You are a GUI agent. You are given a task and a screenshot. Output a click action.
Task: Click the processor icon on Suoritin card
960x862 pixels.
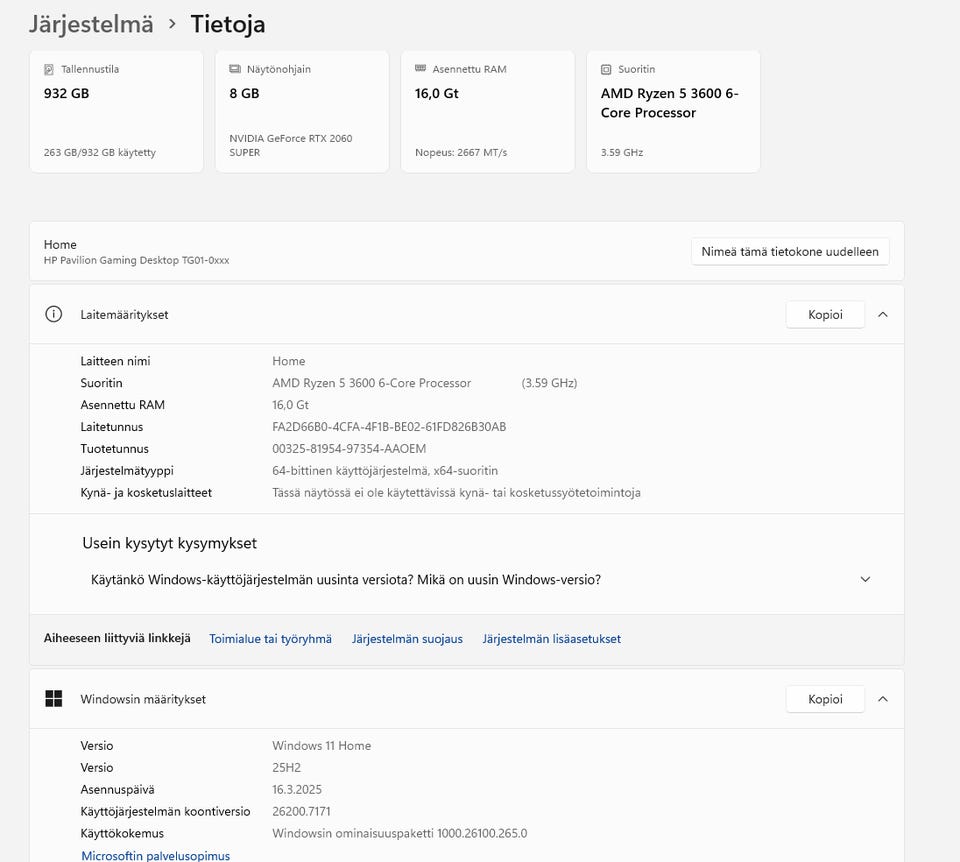(606, 70)
